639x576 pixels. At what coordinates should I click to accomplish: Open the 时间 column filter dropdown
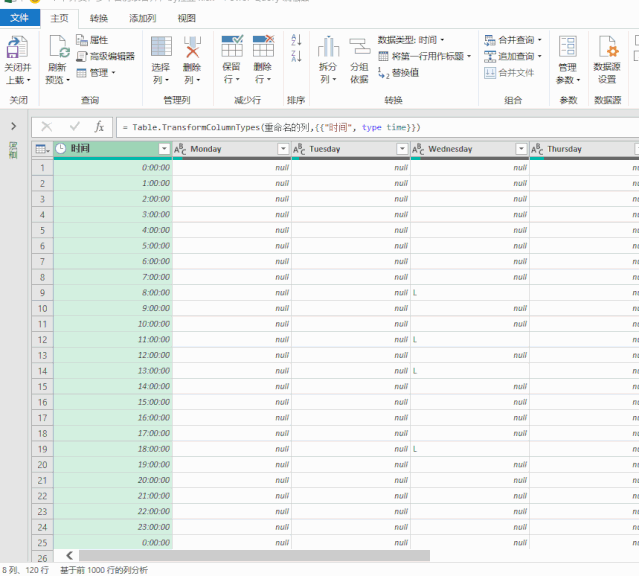pos(164,149)
